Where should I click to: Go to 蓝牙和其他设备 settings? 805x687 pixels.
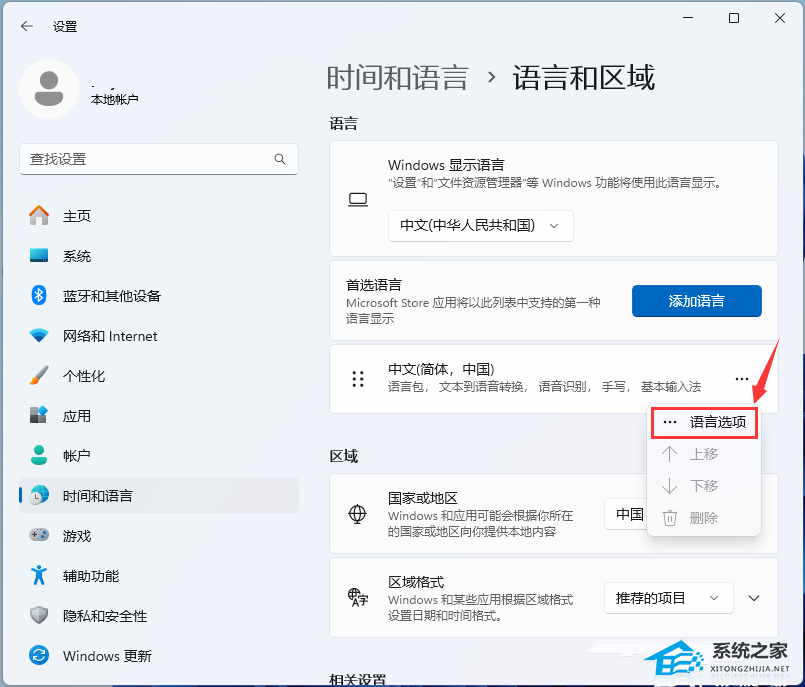tap(159, 296)
